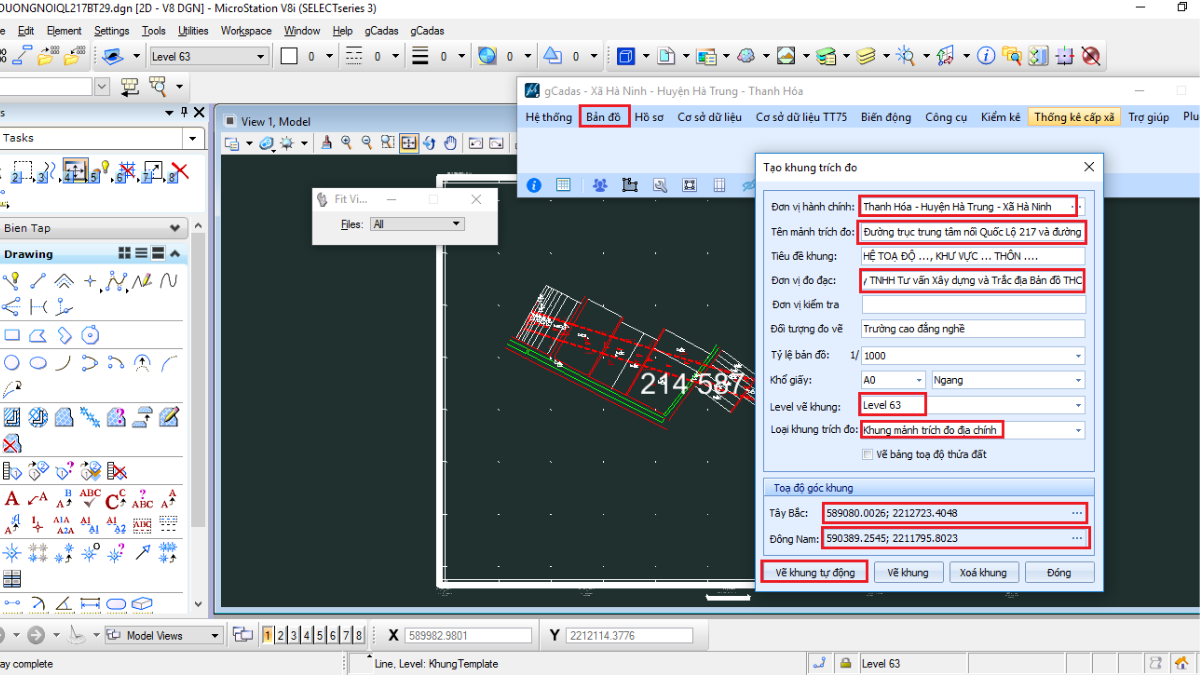The width and height of the screenshot is (1200, 675).
Task: Open the 'Bản đồ' menu in gCadas
Action: [604, 117]
